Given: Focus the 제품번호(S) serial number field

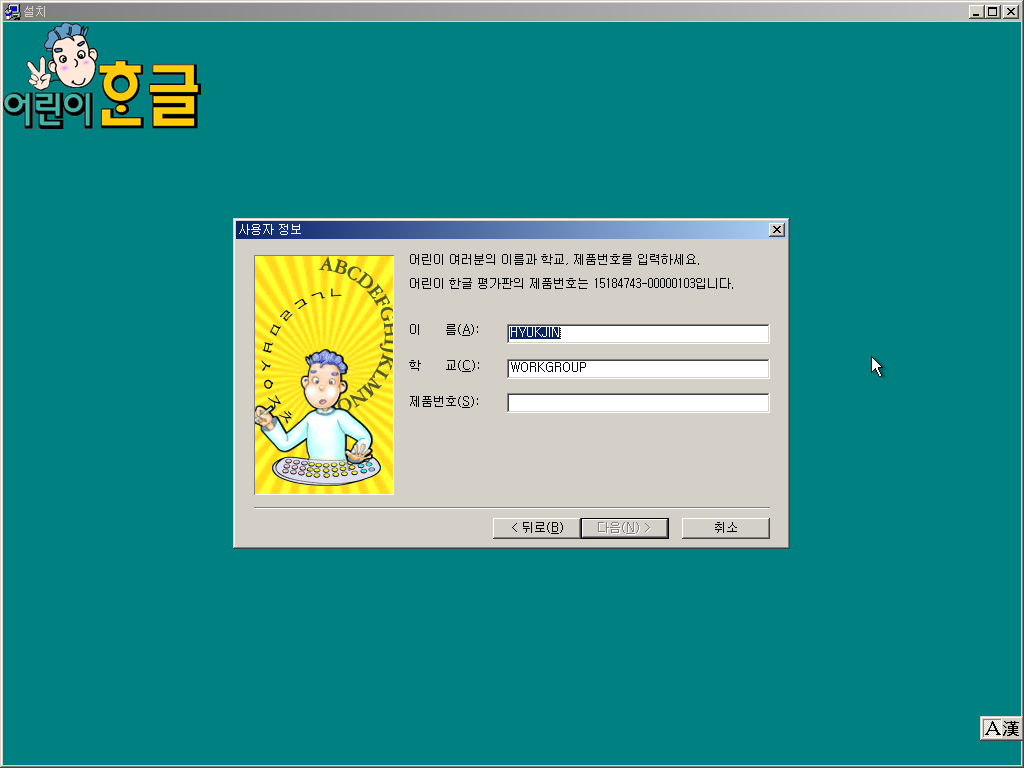Looking at the screenshot, I should tap(638, 402).
